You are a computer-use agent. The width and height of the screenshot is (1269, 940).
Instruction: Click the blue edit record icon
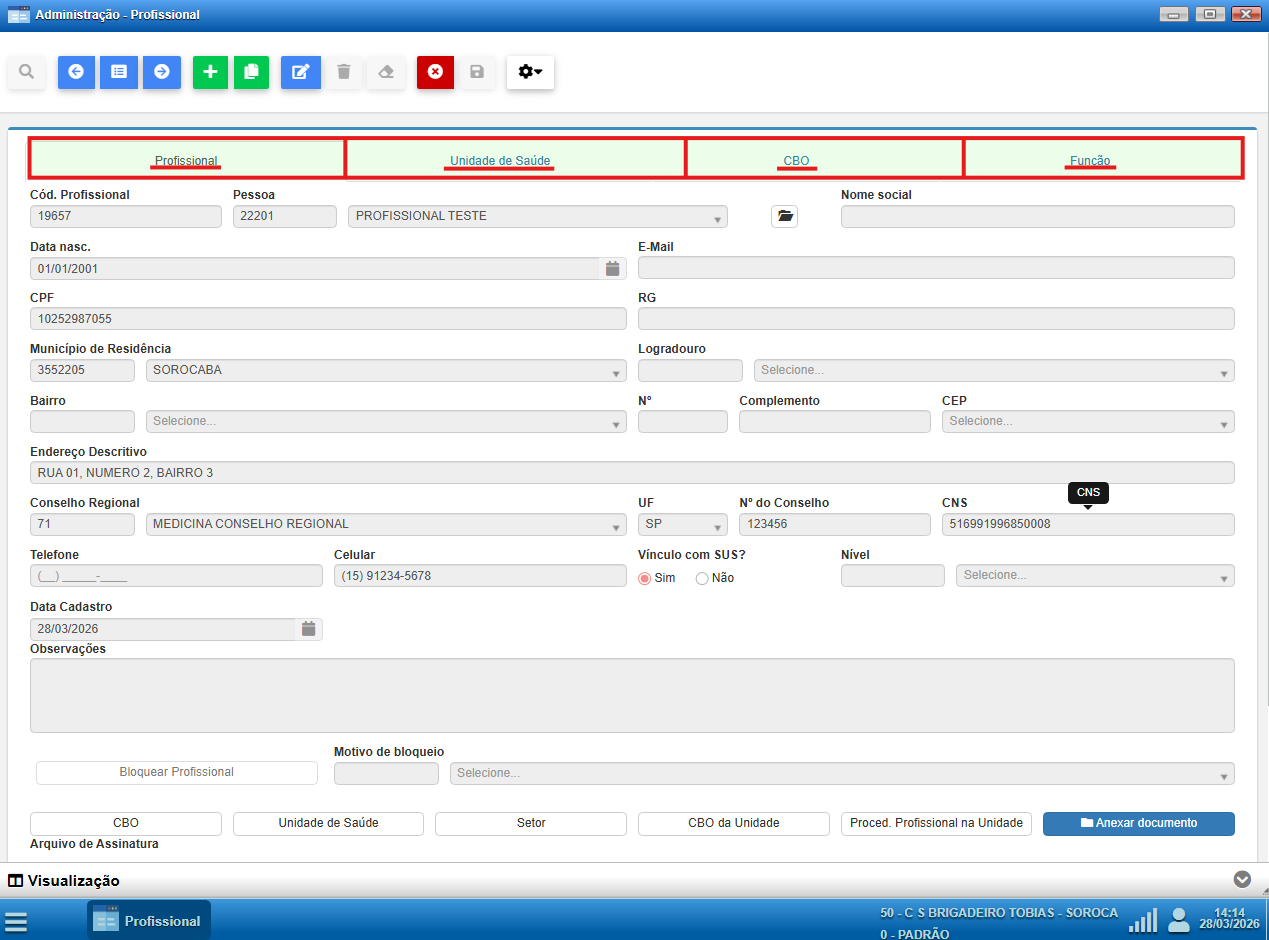point(300,72)
